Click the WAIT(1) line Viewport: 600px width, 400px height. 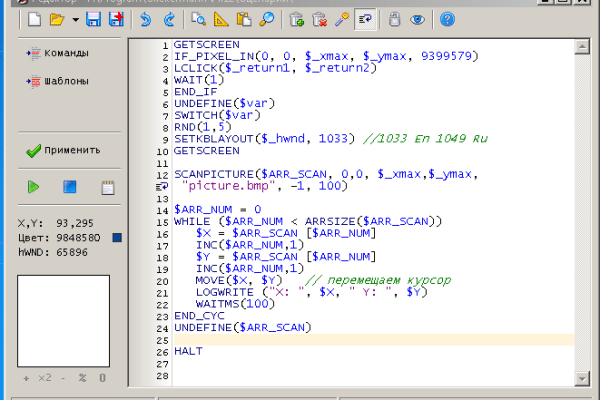pyautogui.click(x=199, y=80)
